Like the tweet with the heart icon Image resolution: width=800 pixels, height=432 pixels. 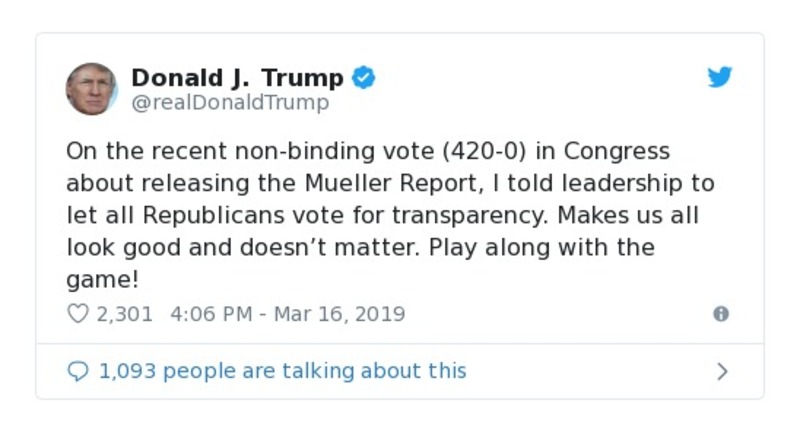77,314
